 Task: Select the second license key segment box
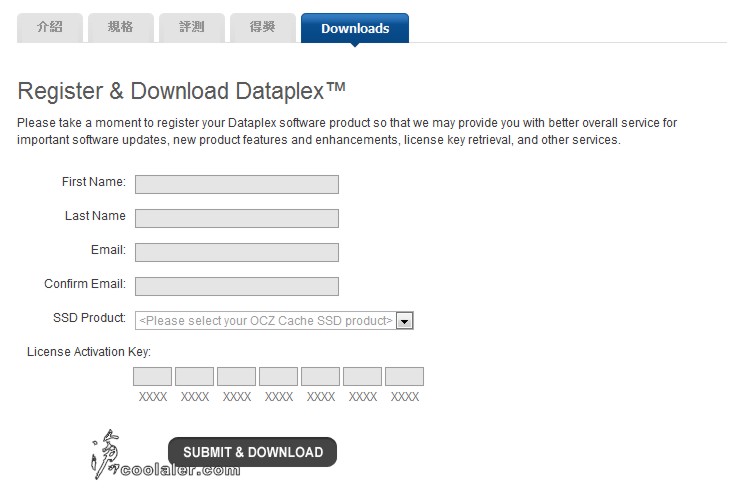pos(194,377)
